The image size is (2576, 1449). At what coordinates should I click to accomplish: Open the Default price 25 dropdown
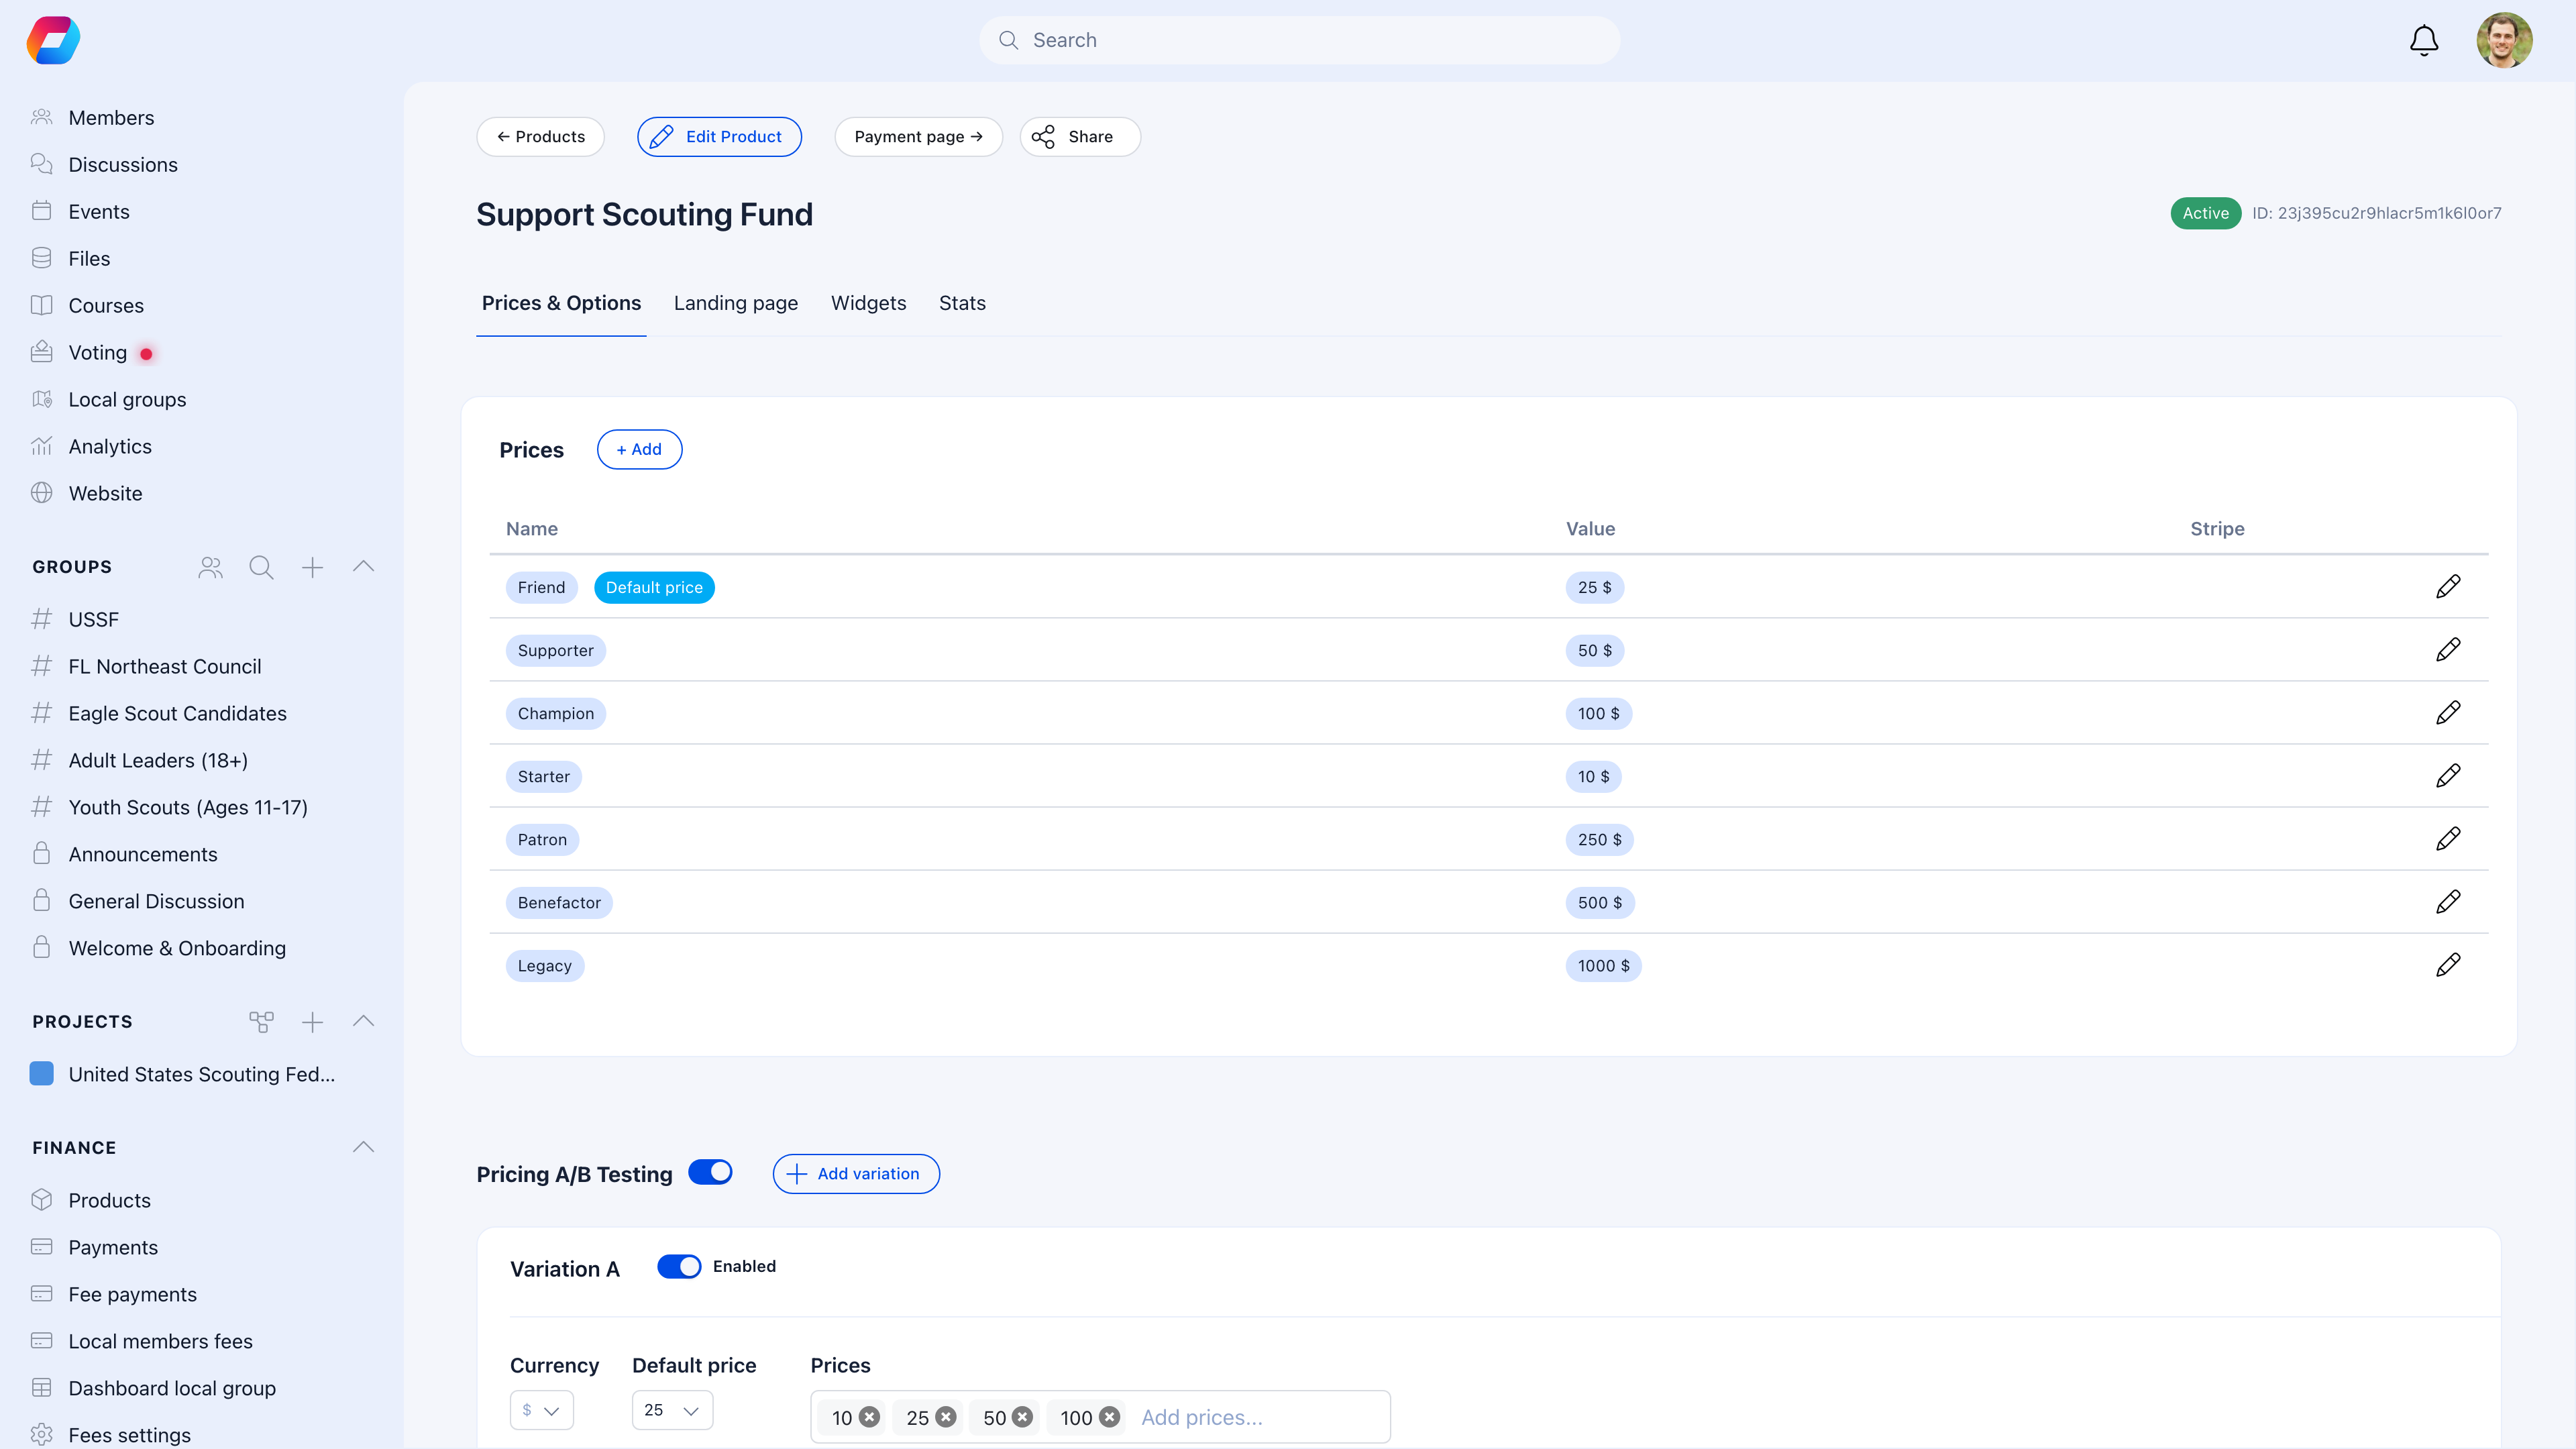click(x=672, y=1410)
